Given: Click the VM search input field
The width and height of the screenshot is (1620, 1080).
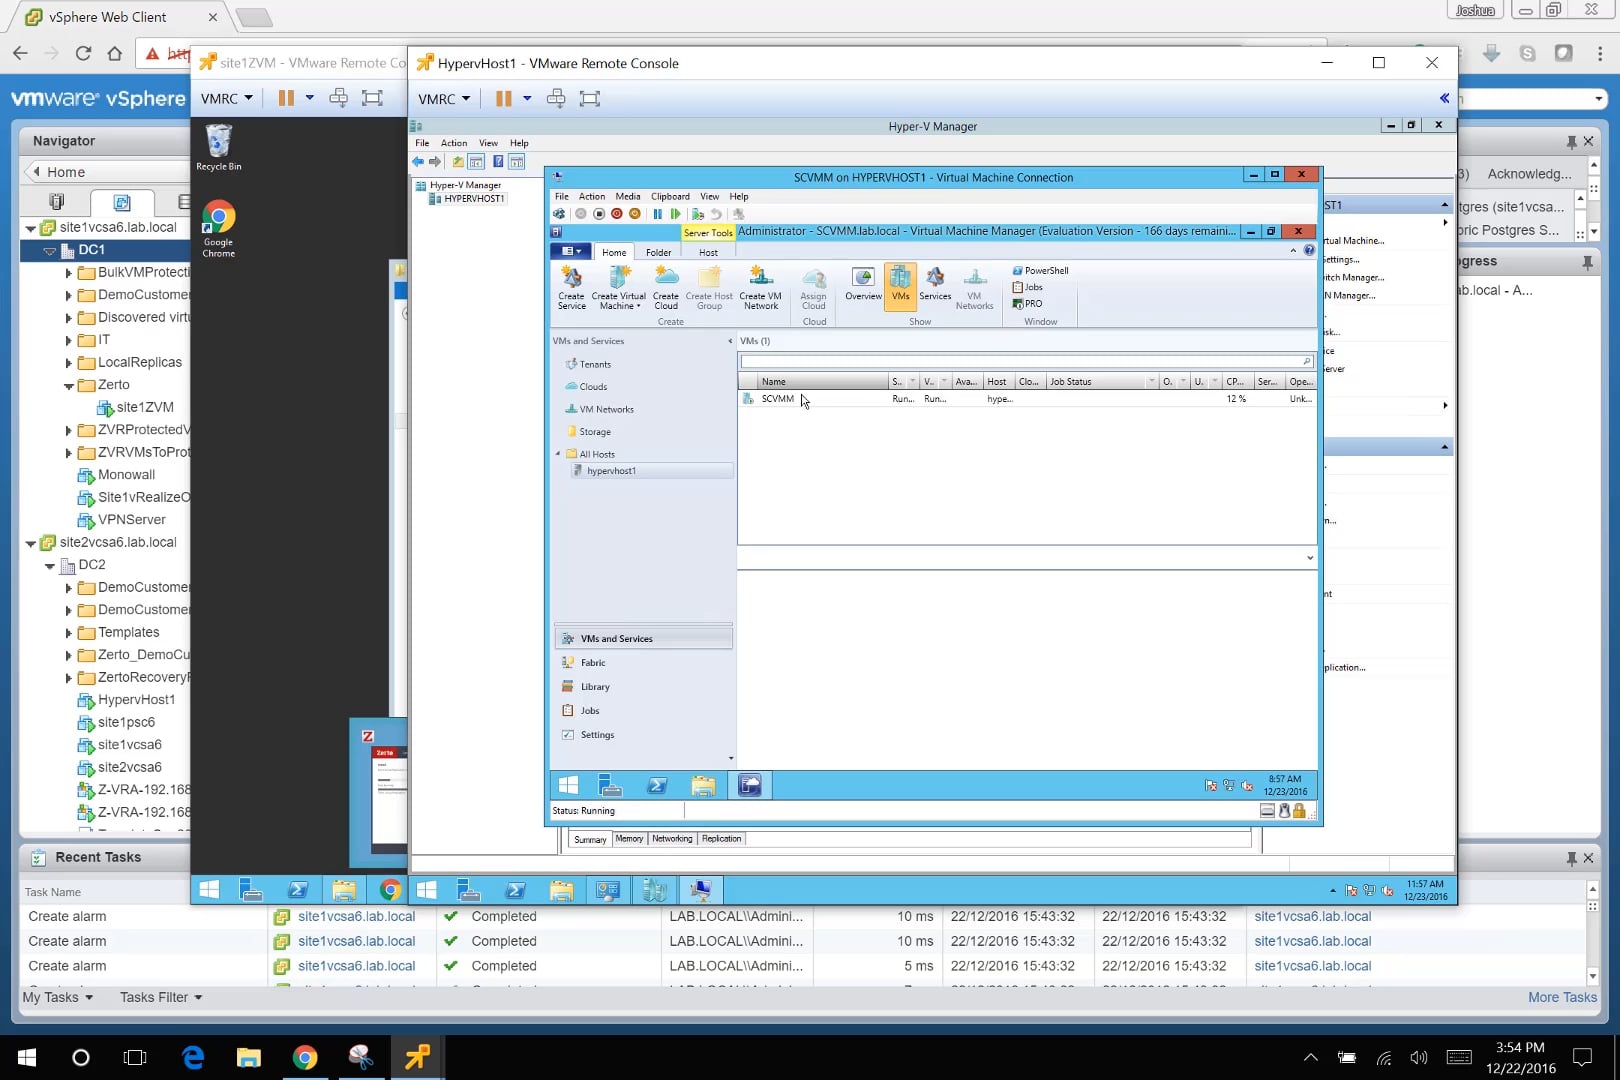Looking at the screenshot, I should pos(1020,362).
